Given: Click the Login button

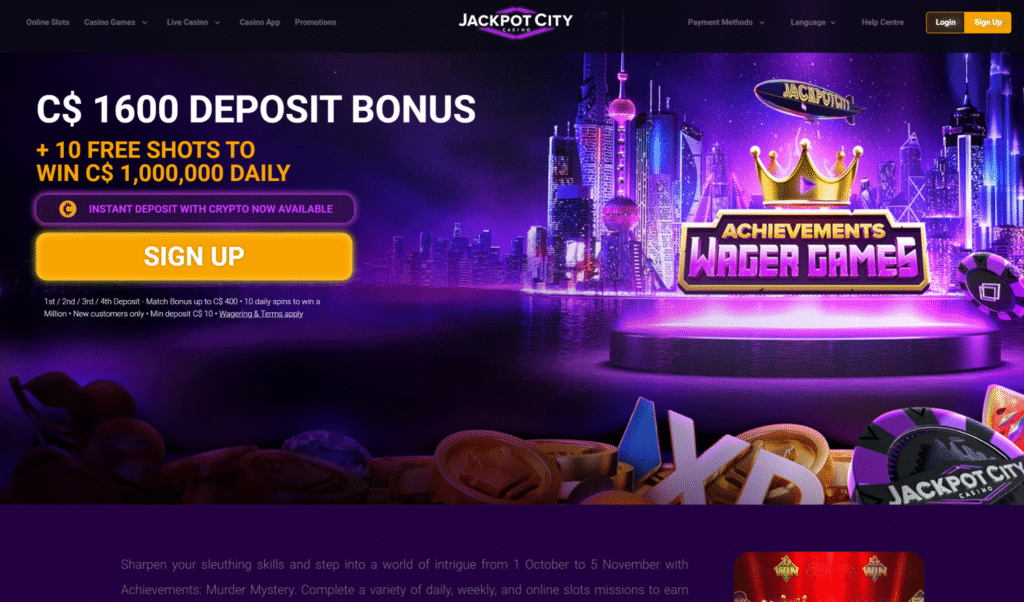Looking at the screenshot, I should (x=945, y=22).
